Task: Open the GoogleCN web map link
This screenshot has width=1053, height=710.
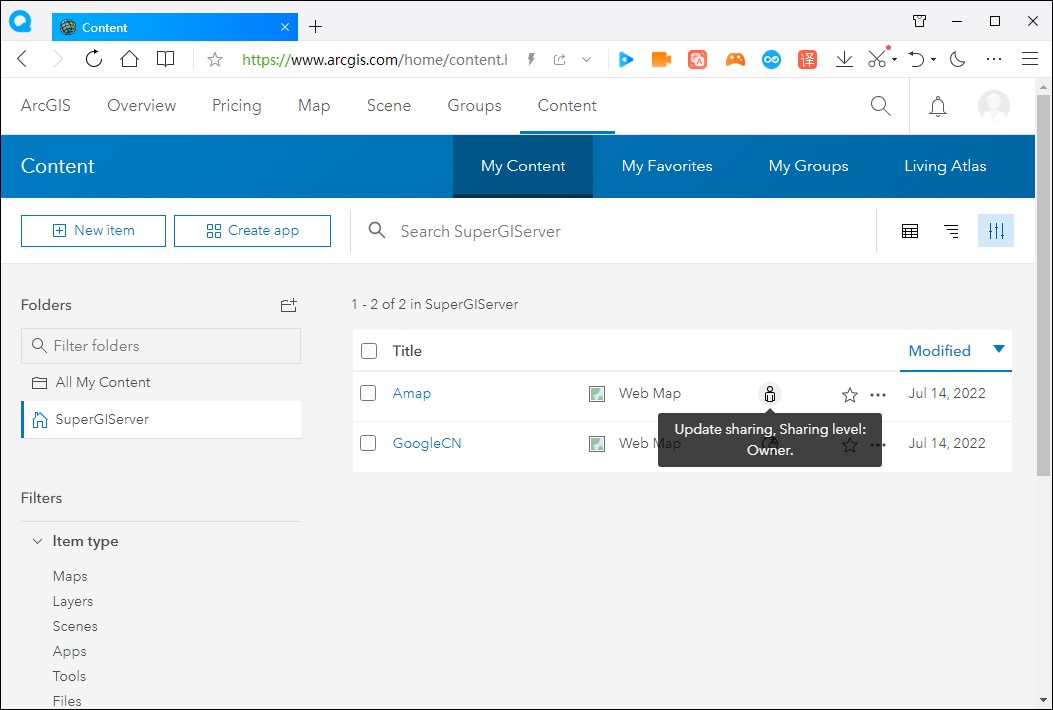Action: coord(427,443)
